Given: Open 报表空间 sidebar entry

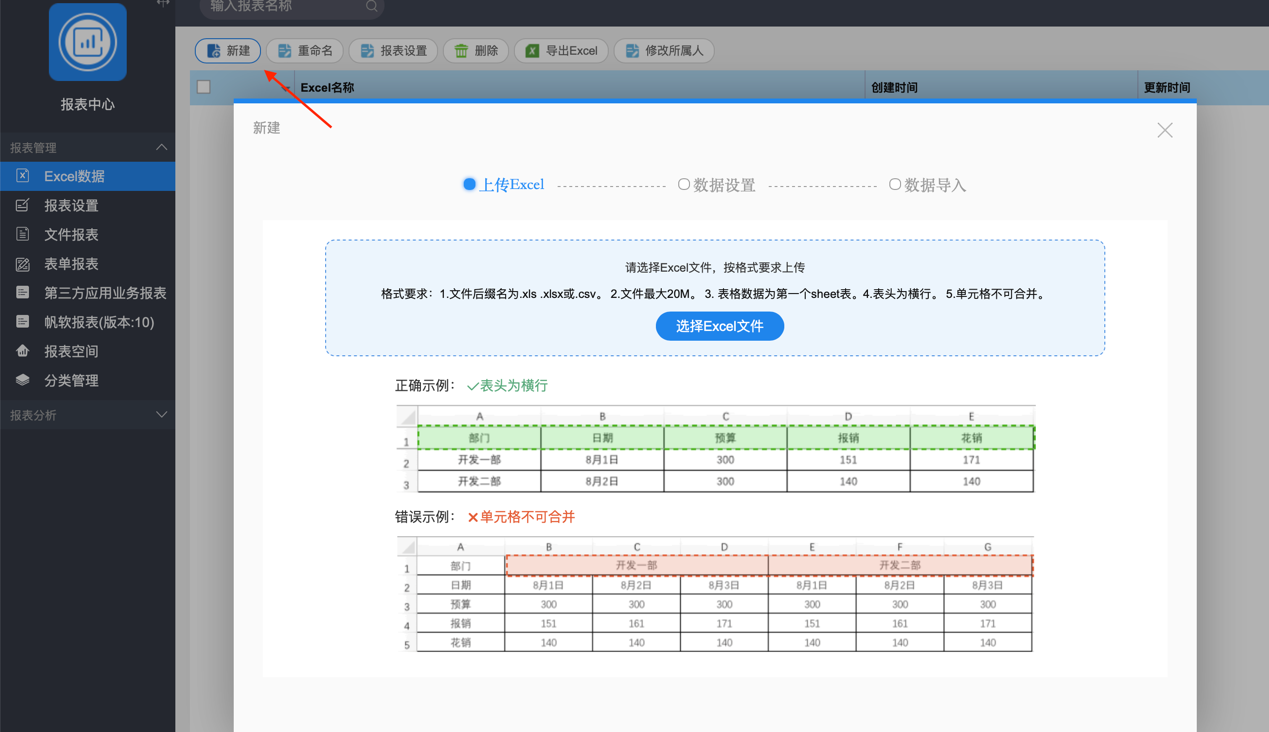Looking at the screenshot, I should click(x=71, y=351).
